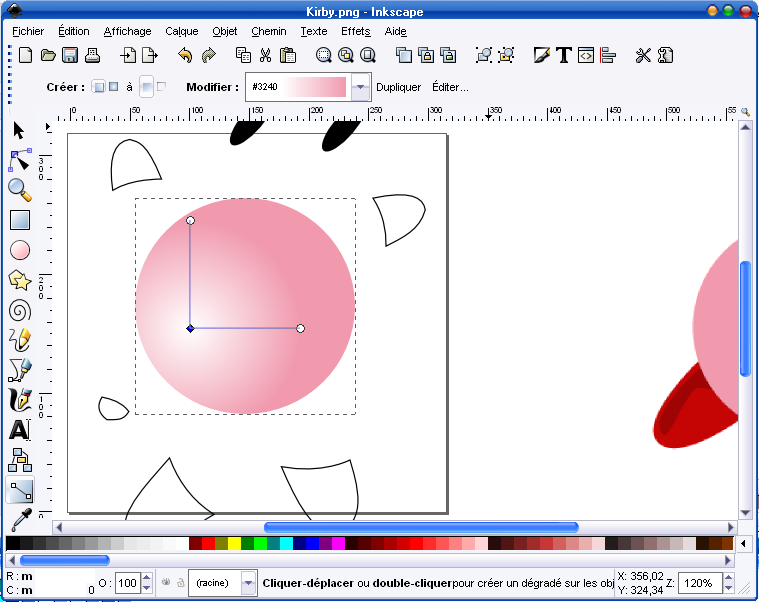Open the Fichier menu
This screenshot has width=759, height=602.
[x=28, y=31]
